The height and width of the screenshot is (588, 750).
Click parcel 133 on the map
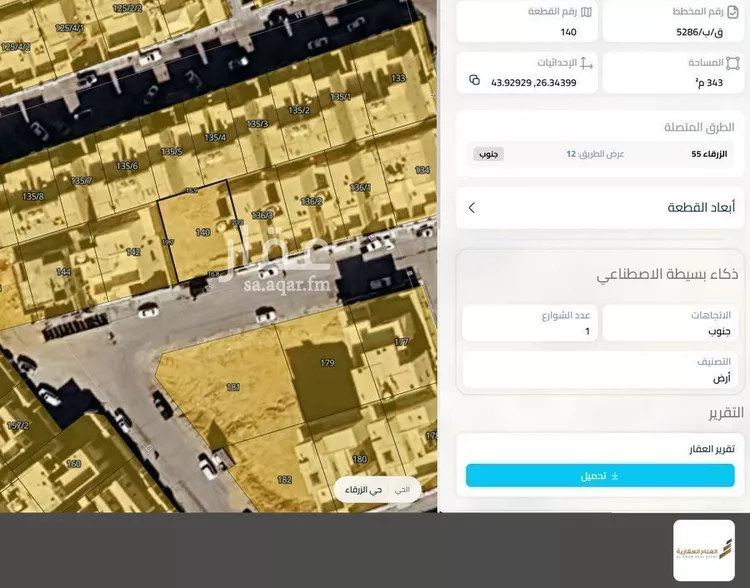tap(398, 78)
